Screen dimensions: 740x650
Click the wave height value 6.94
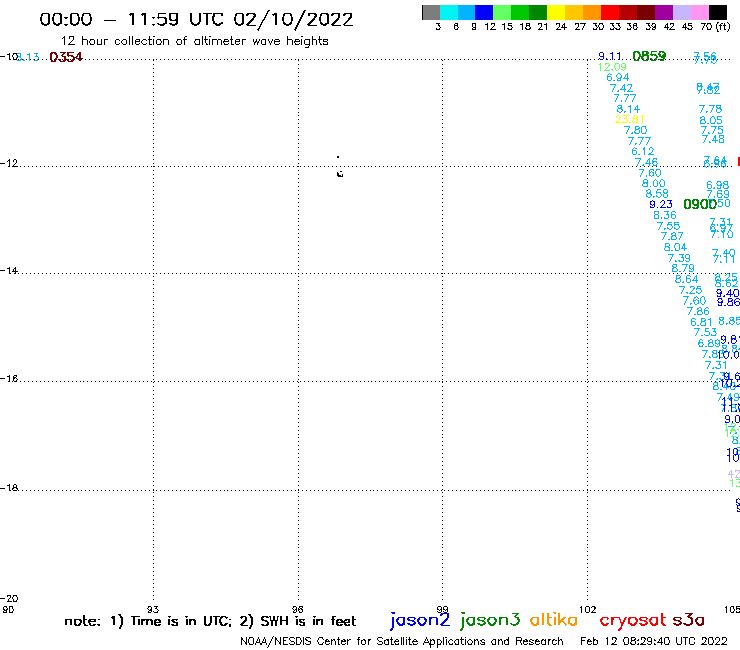tap(618, 77)
